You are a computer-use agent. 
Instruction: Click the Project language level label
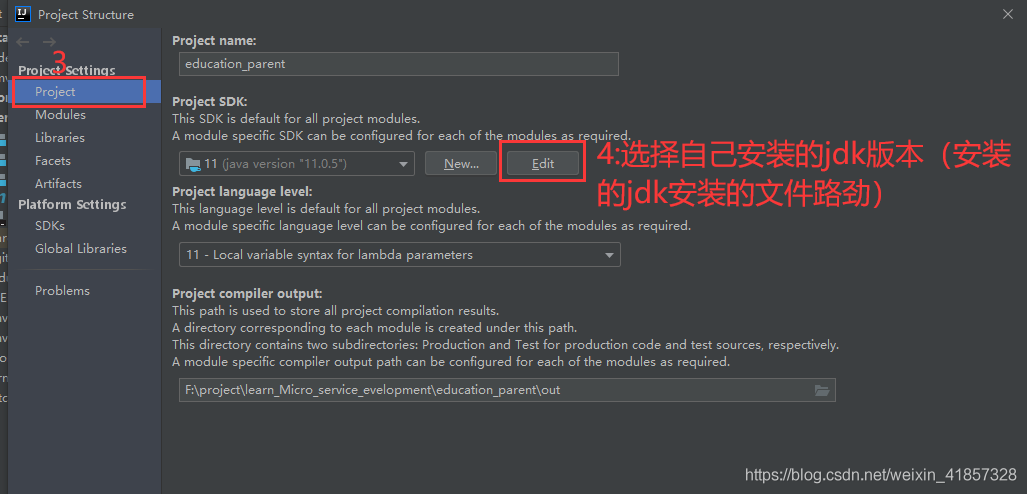coord(242,192)
